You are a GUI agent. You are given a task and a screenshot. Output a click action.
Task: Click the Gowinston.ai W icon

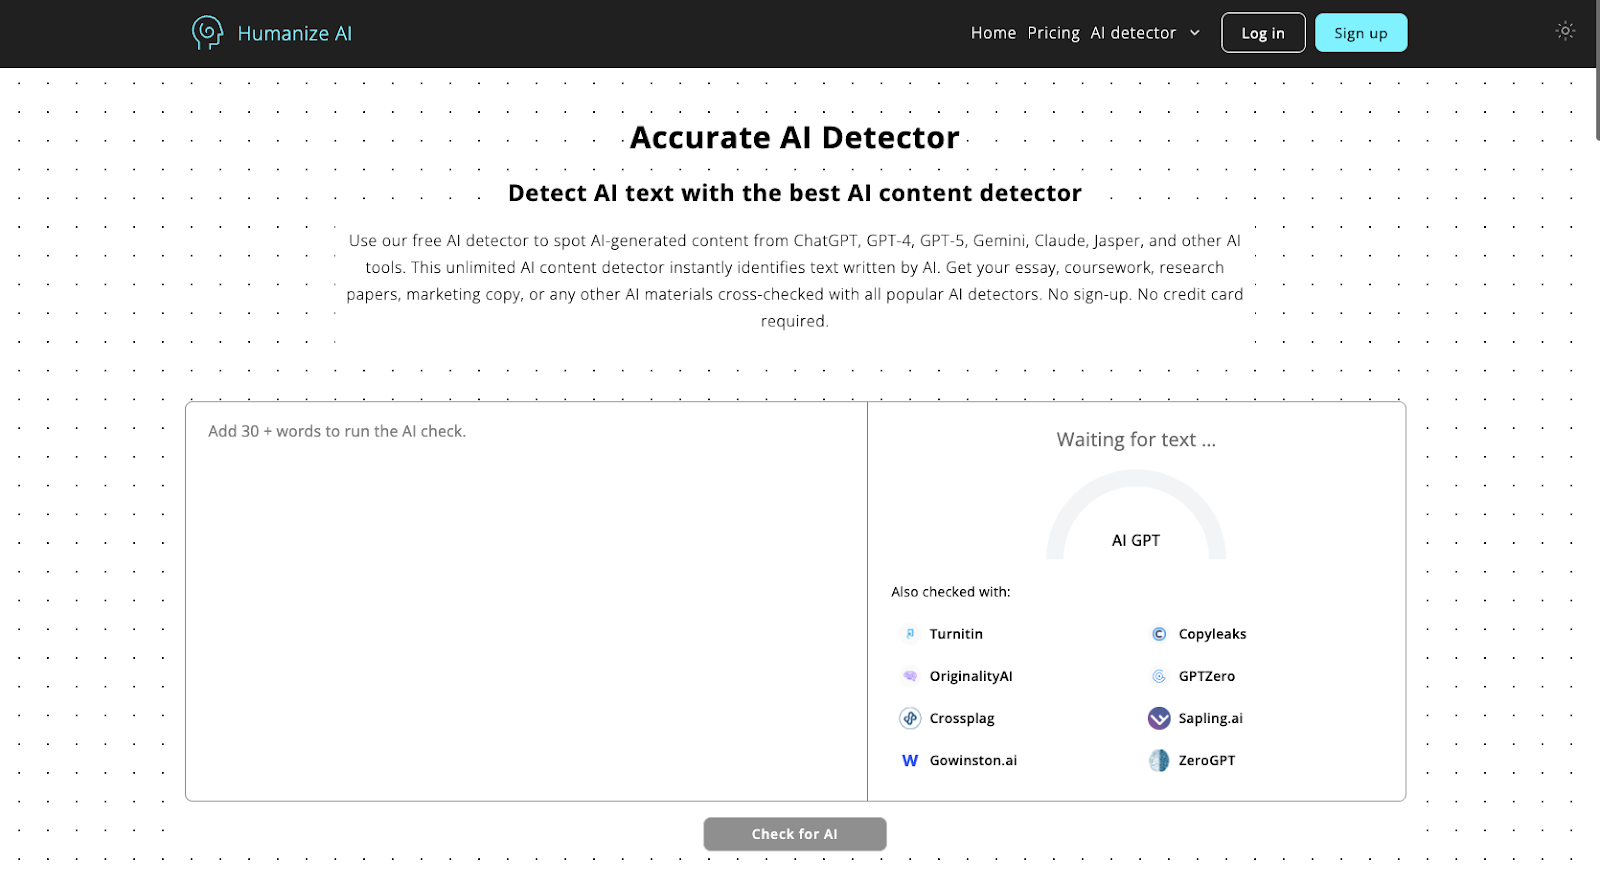910,760
